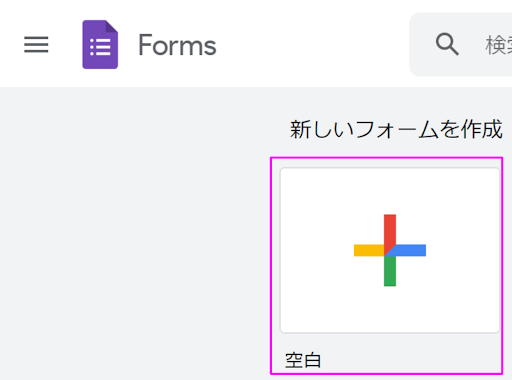This screenshot has width=512, height=380.
Task: Click the blue arm of the plus icon
Action: pos(411,250)
